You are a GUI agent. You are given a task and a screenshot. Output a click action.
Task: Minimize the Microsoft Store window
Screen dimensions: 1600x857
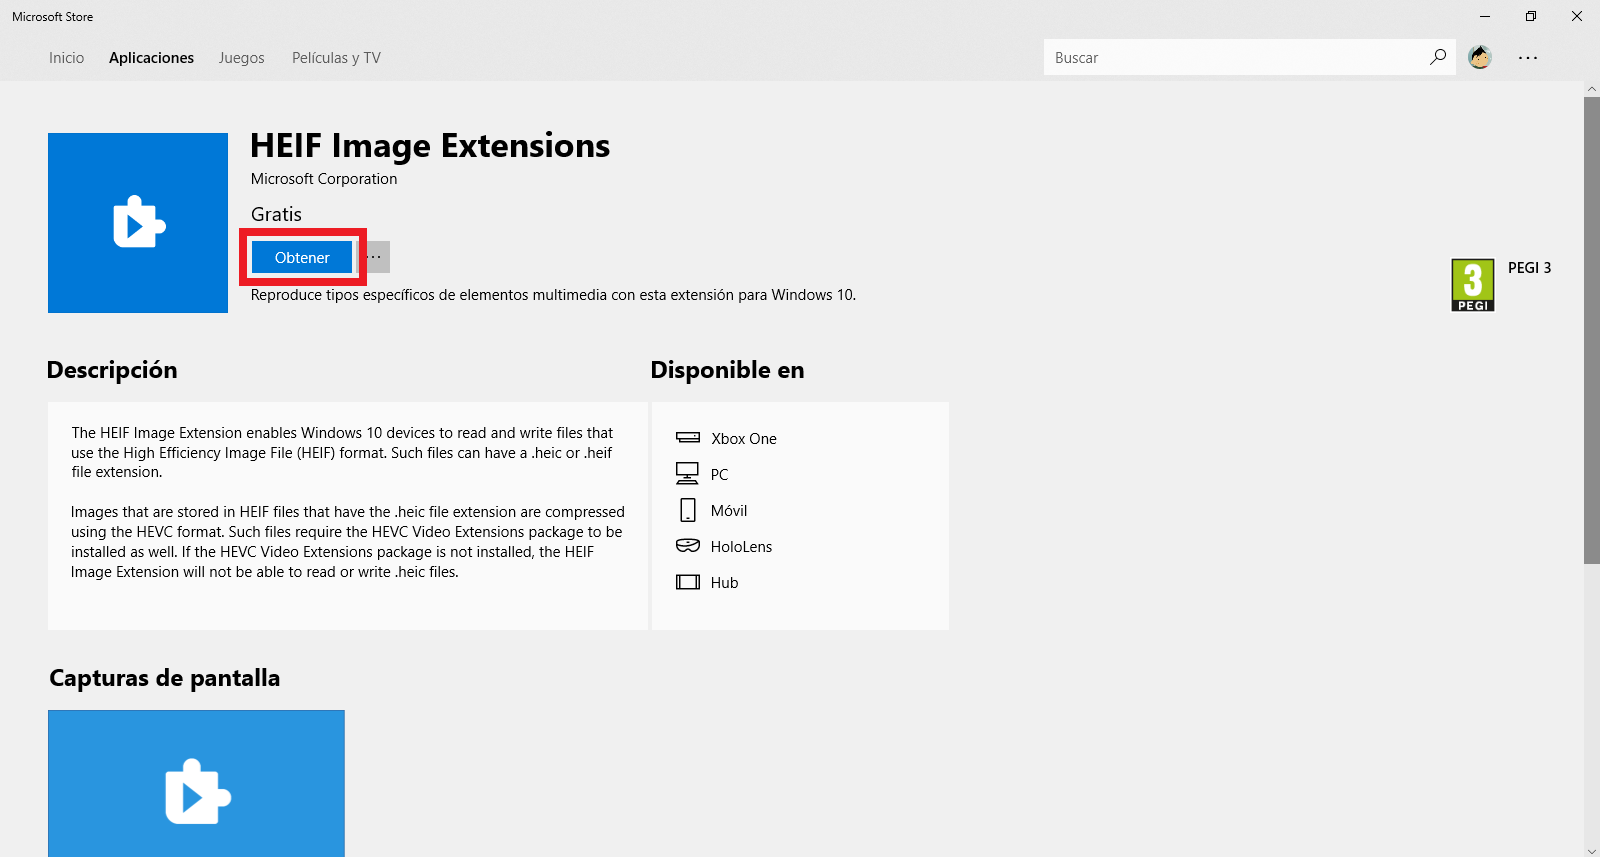(x=1485, y=16)
